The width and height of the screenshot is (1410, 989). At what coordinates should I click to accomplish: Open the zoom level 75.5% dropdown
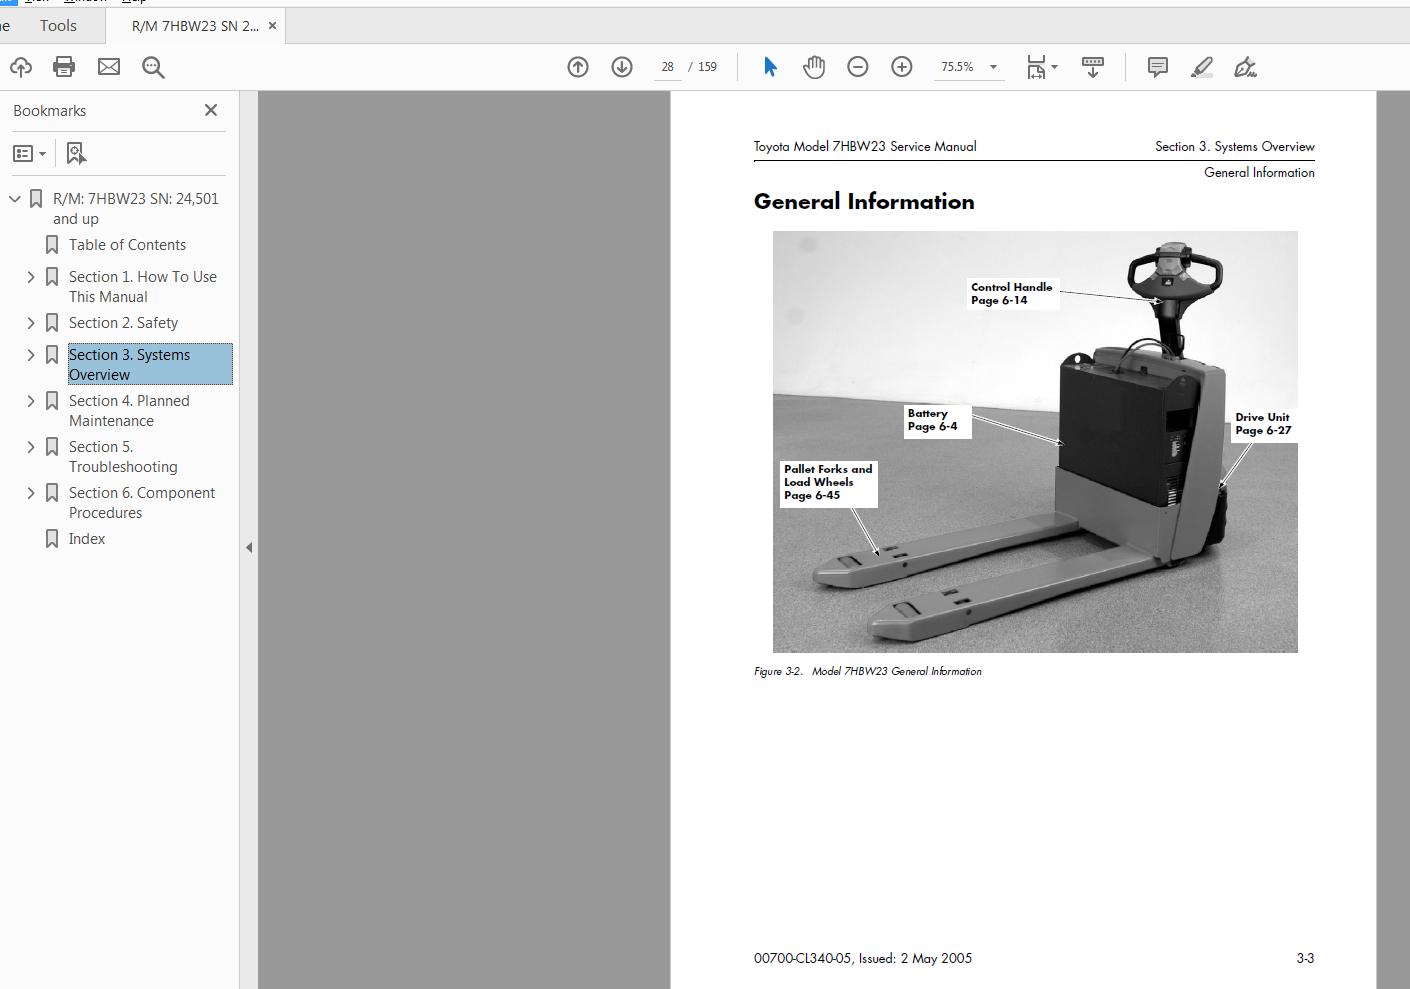click(x=993, y=67)
